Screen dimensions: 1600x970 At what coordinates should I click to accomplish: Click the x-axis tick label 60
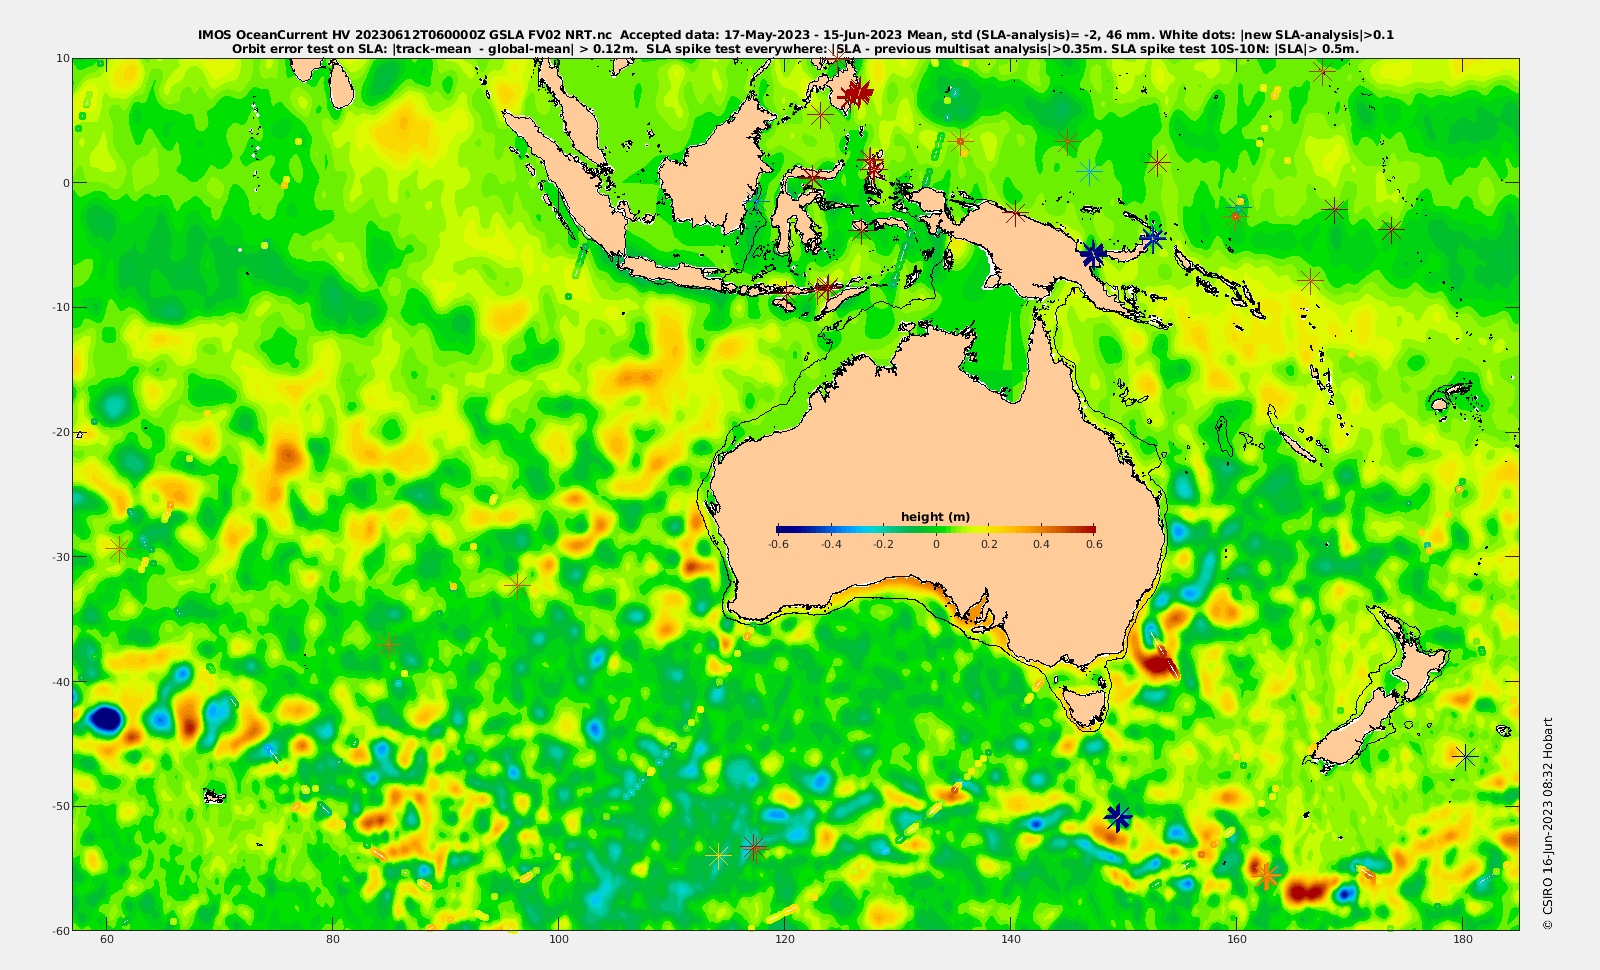[x=107, y=939]
